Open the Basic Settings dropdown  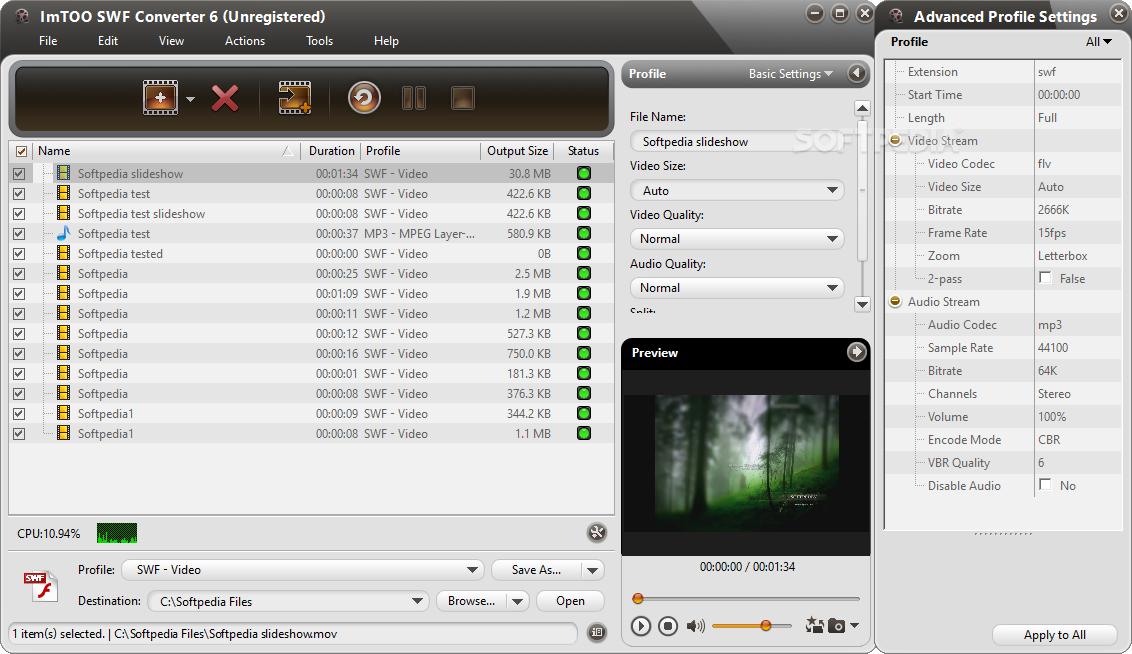(791, 74)
